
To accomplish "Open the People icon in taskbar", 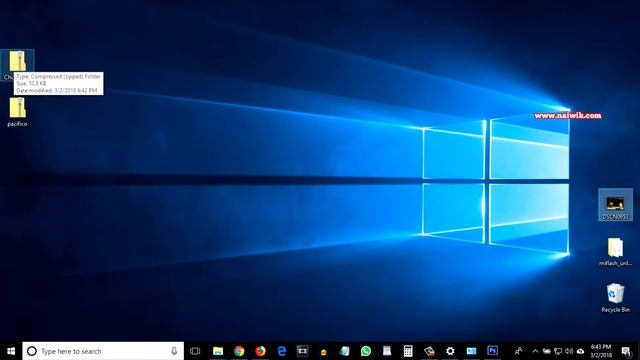I will coord(518,351).
